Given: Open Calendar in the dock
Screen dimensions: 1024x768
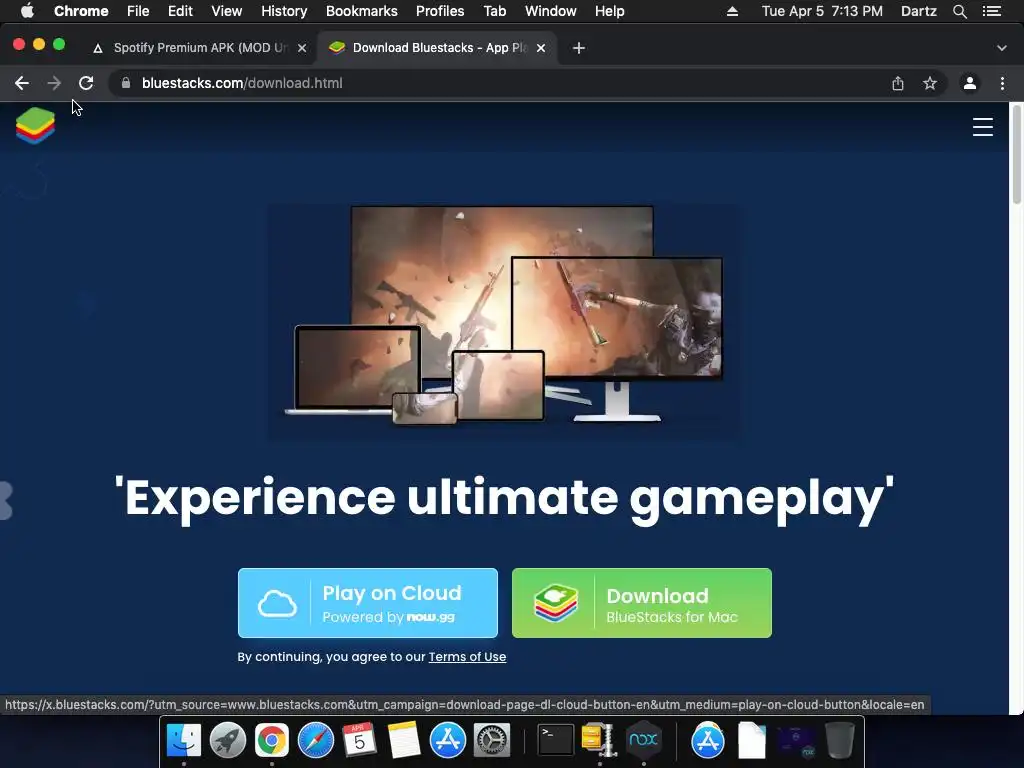Looking at the screenshot, I should (360, 741).
